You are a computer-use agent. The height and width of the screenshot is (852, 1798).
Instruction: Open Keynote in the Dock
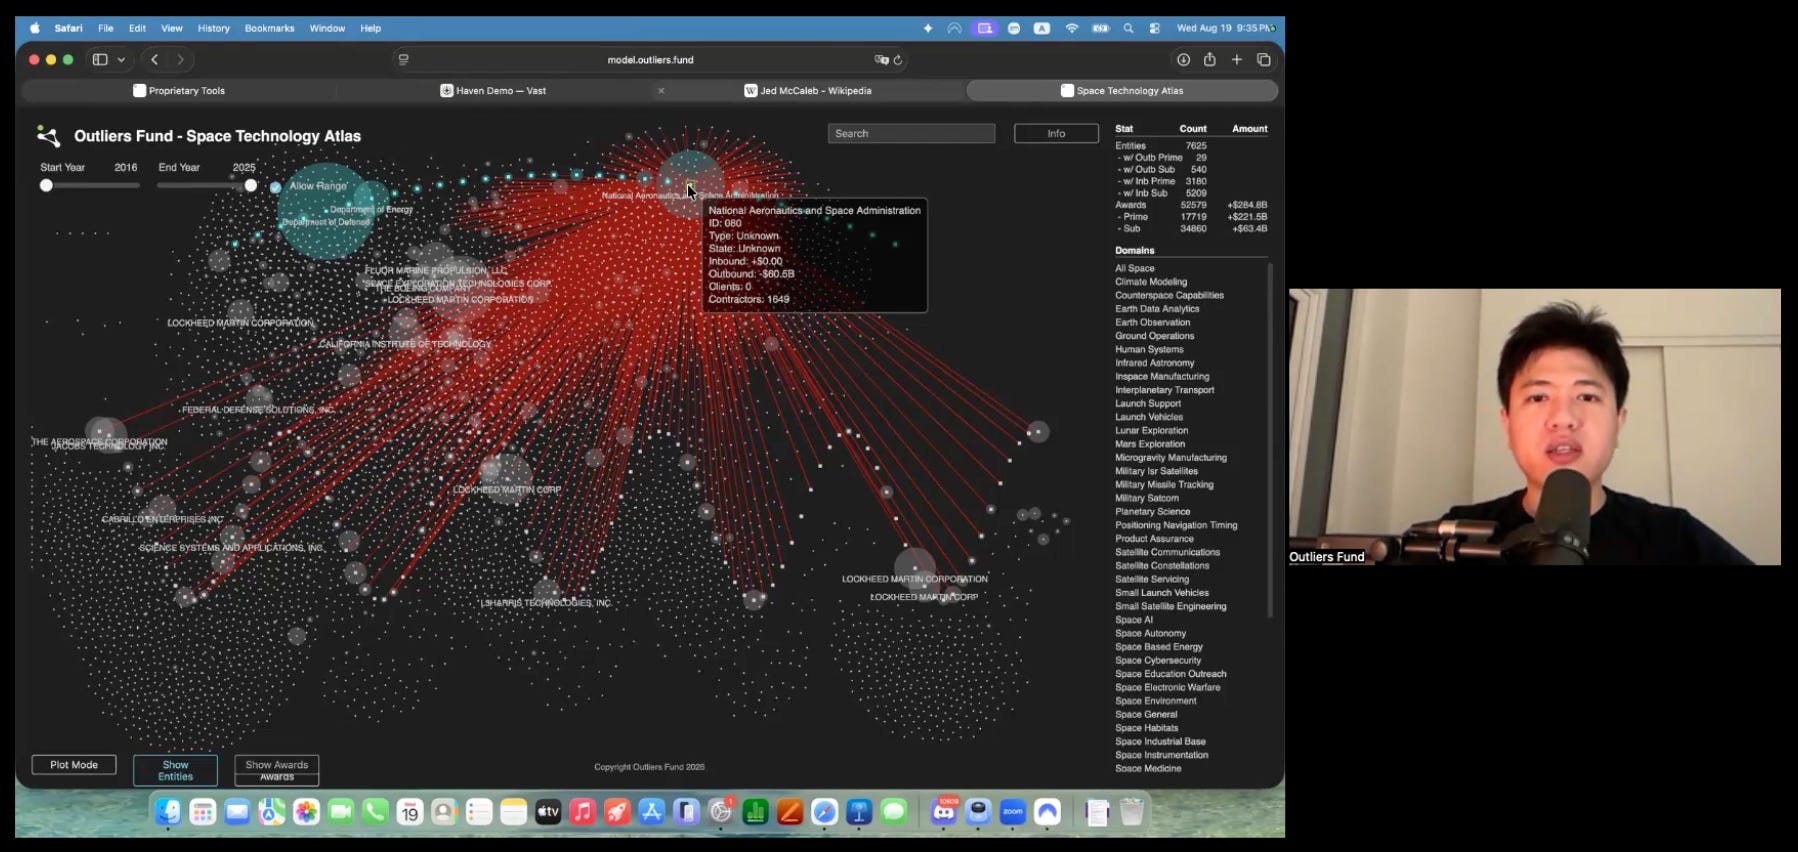click(x=859, y=812)
